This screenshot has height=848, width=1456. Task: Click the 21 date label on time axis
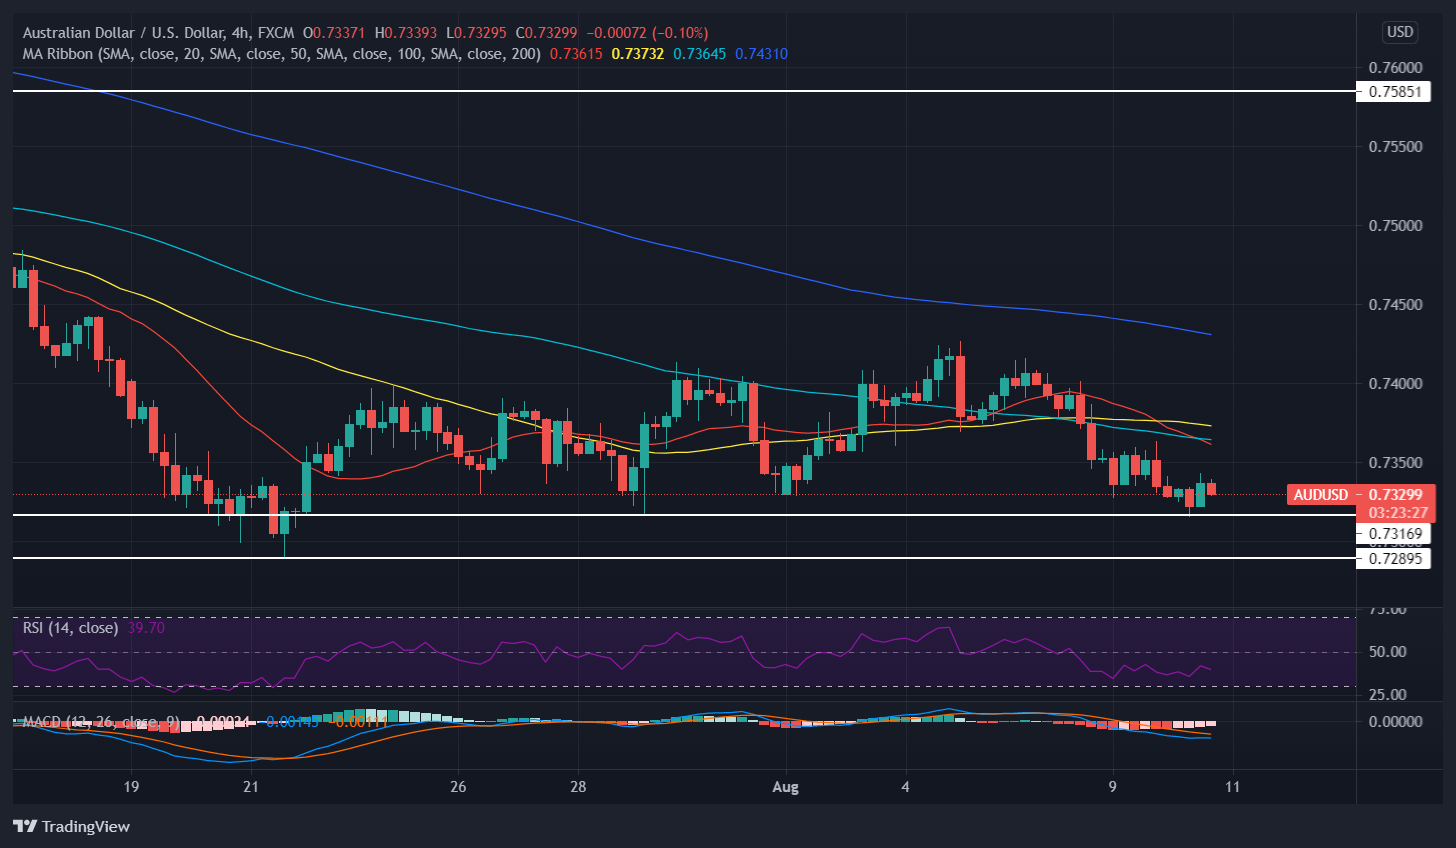pyautogui.click(x=250, y=787)
